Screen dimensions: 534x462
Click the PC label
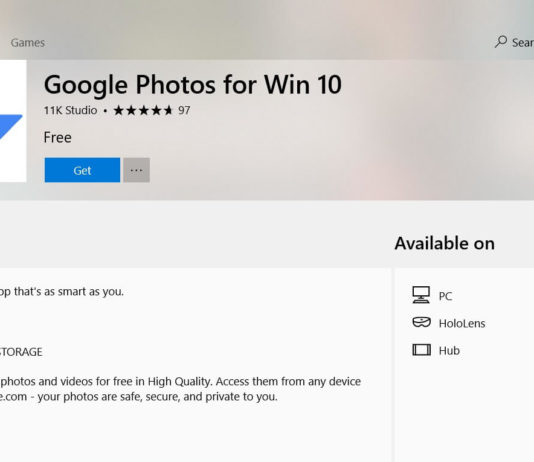[x=445, y=296]
